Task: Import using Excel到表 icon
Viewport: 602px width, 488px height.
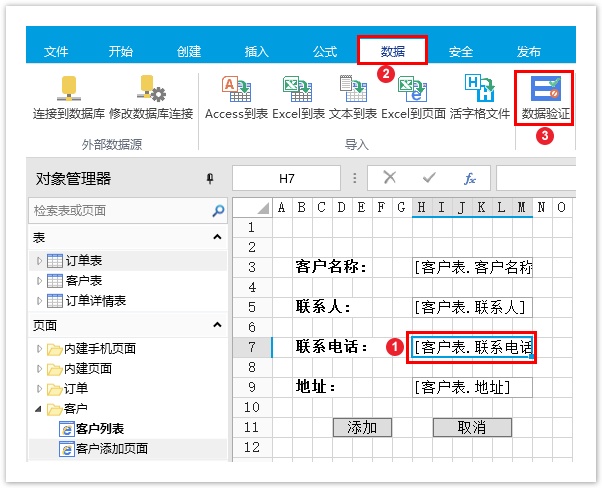Action: (x=298, y=89)
